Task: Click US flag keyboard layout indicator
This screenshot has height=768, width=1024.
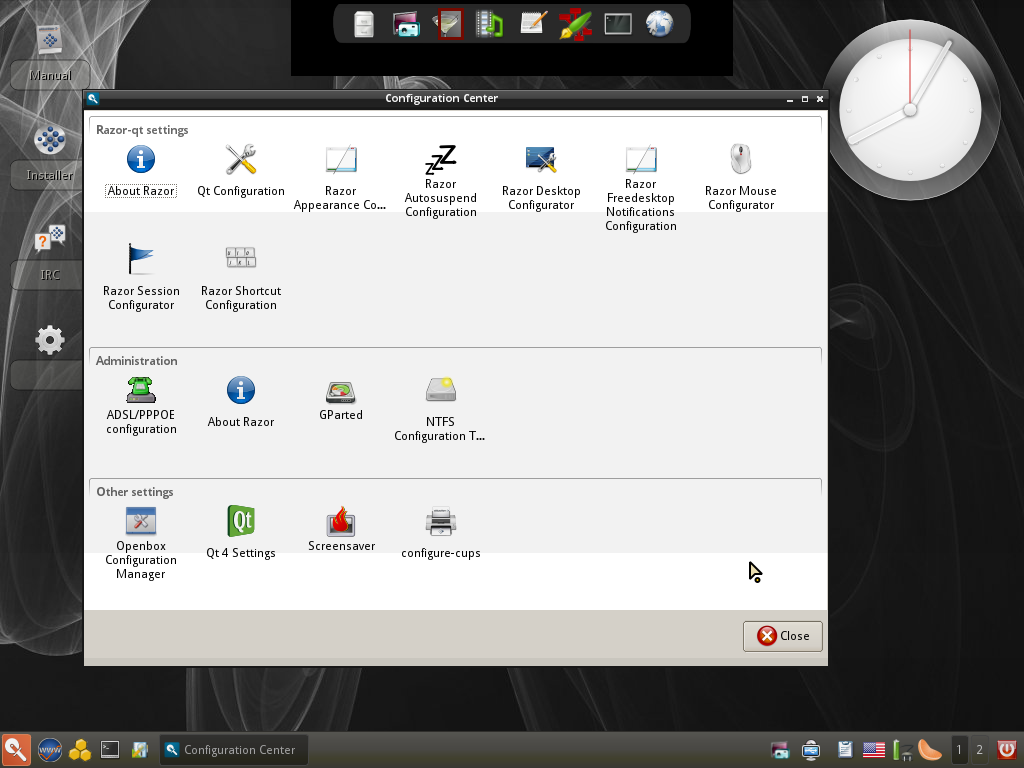Action: click(874, 750)
